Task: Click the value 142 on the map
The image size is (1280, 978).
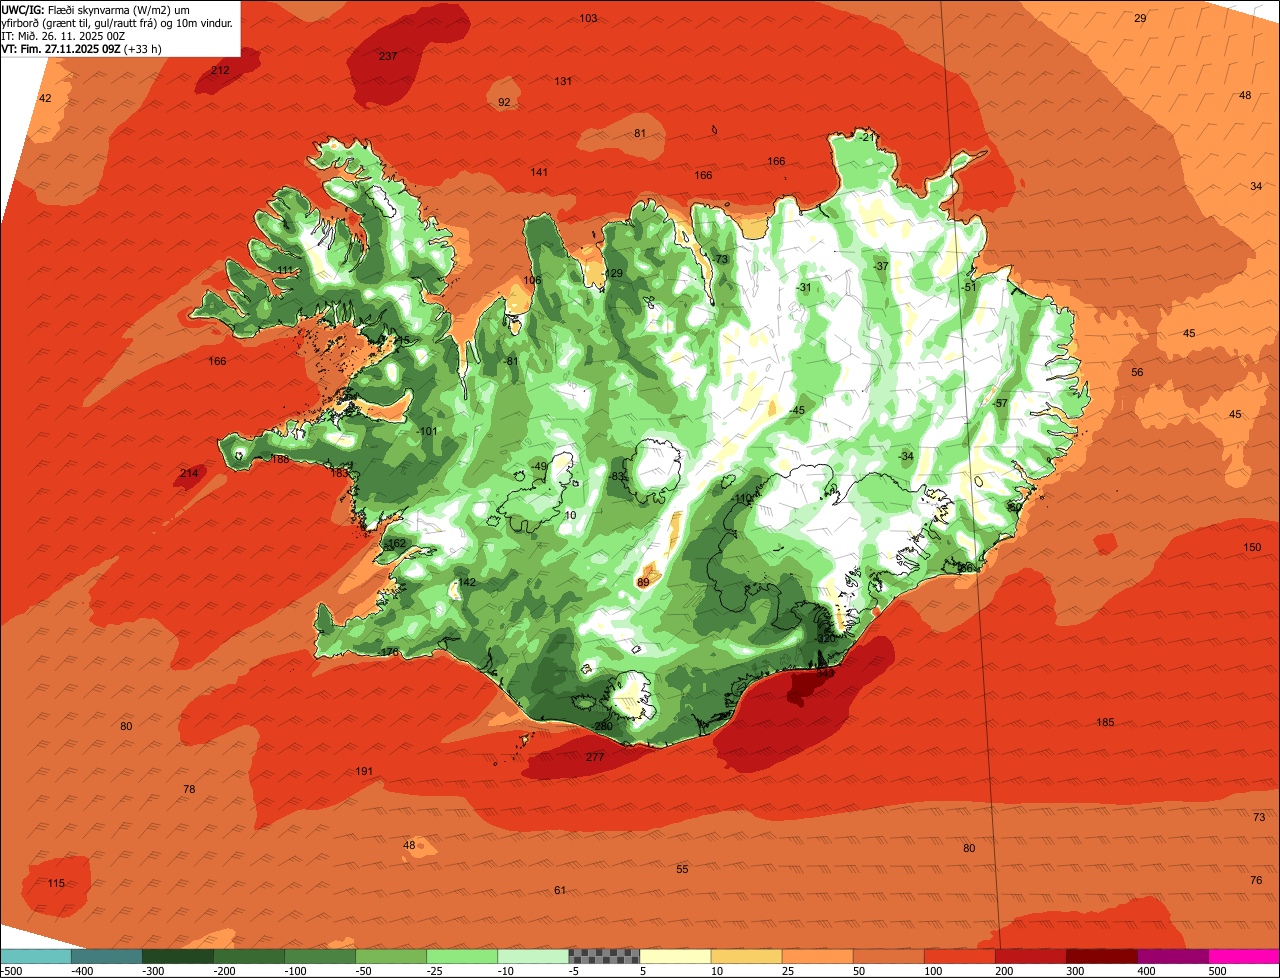Action: tap(467, 582)
